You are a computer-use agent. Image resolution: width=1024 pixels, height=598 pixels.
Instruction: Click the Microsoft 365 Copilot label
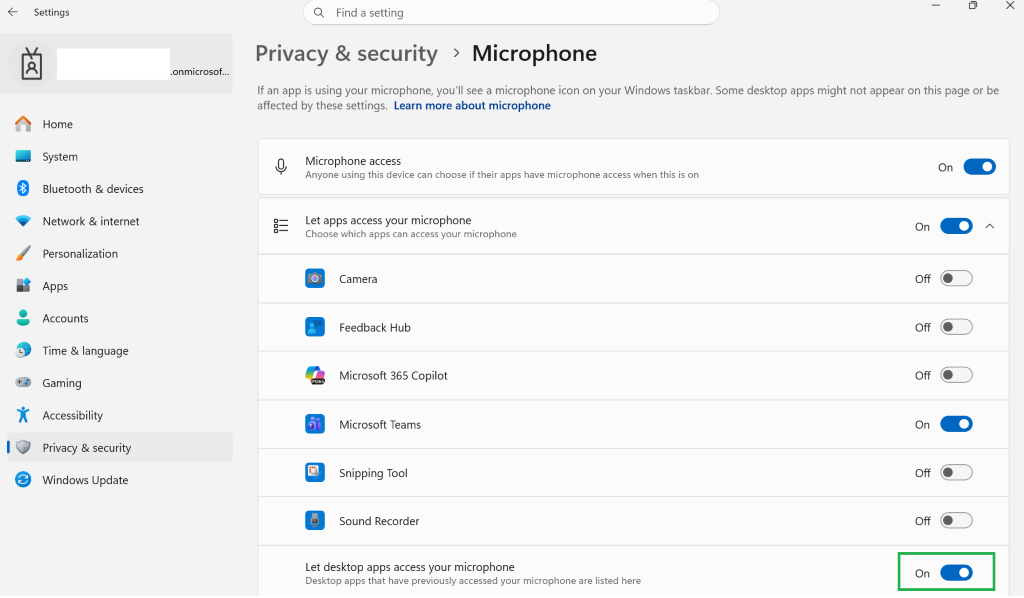(393, 375)
